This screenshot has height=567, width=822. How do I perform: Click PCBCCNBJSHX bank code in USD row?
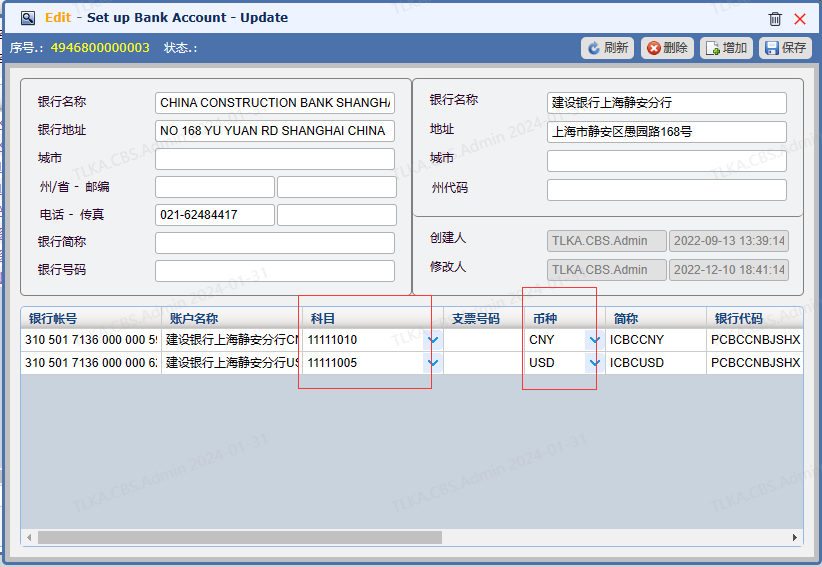pos(755,363)
